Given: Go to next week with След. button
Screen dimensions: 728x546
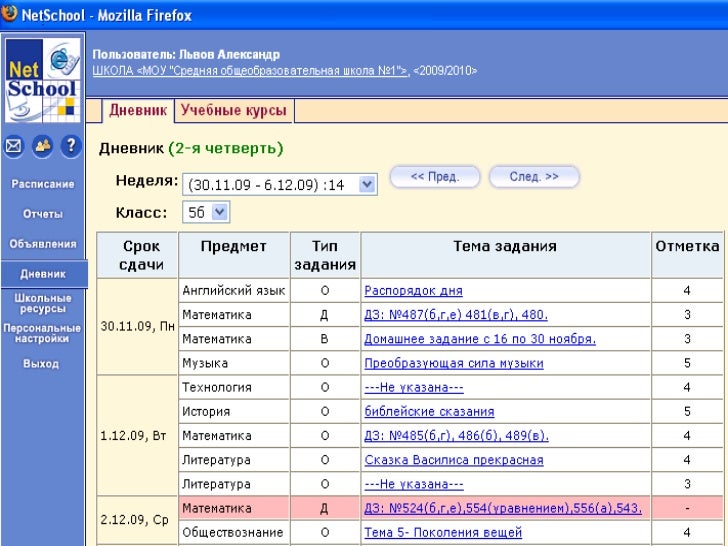Looking at the screenshot, I should (534, 177).
